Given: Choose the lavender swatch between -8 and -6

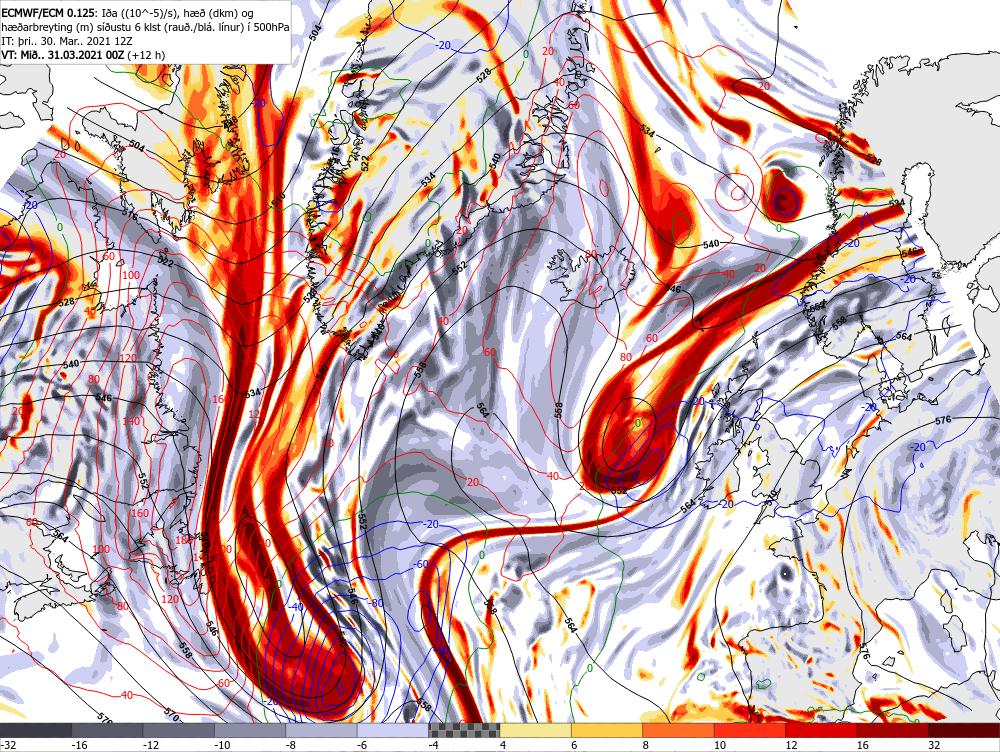Looking at the screenshot, I should 321,731.
